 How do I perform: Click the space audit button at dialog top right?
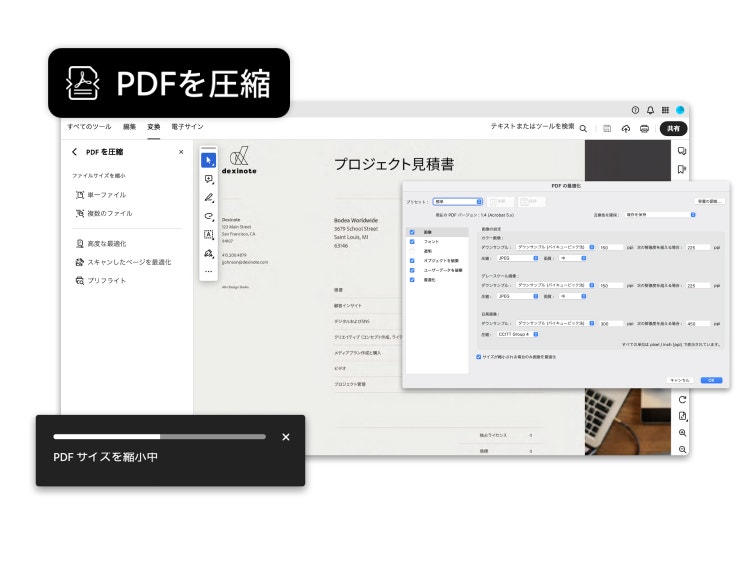pyautogui.click(x=709, y=201)
